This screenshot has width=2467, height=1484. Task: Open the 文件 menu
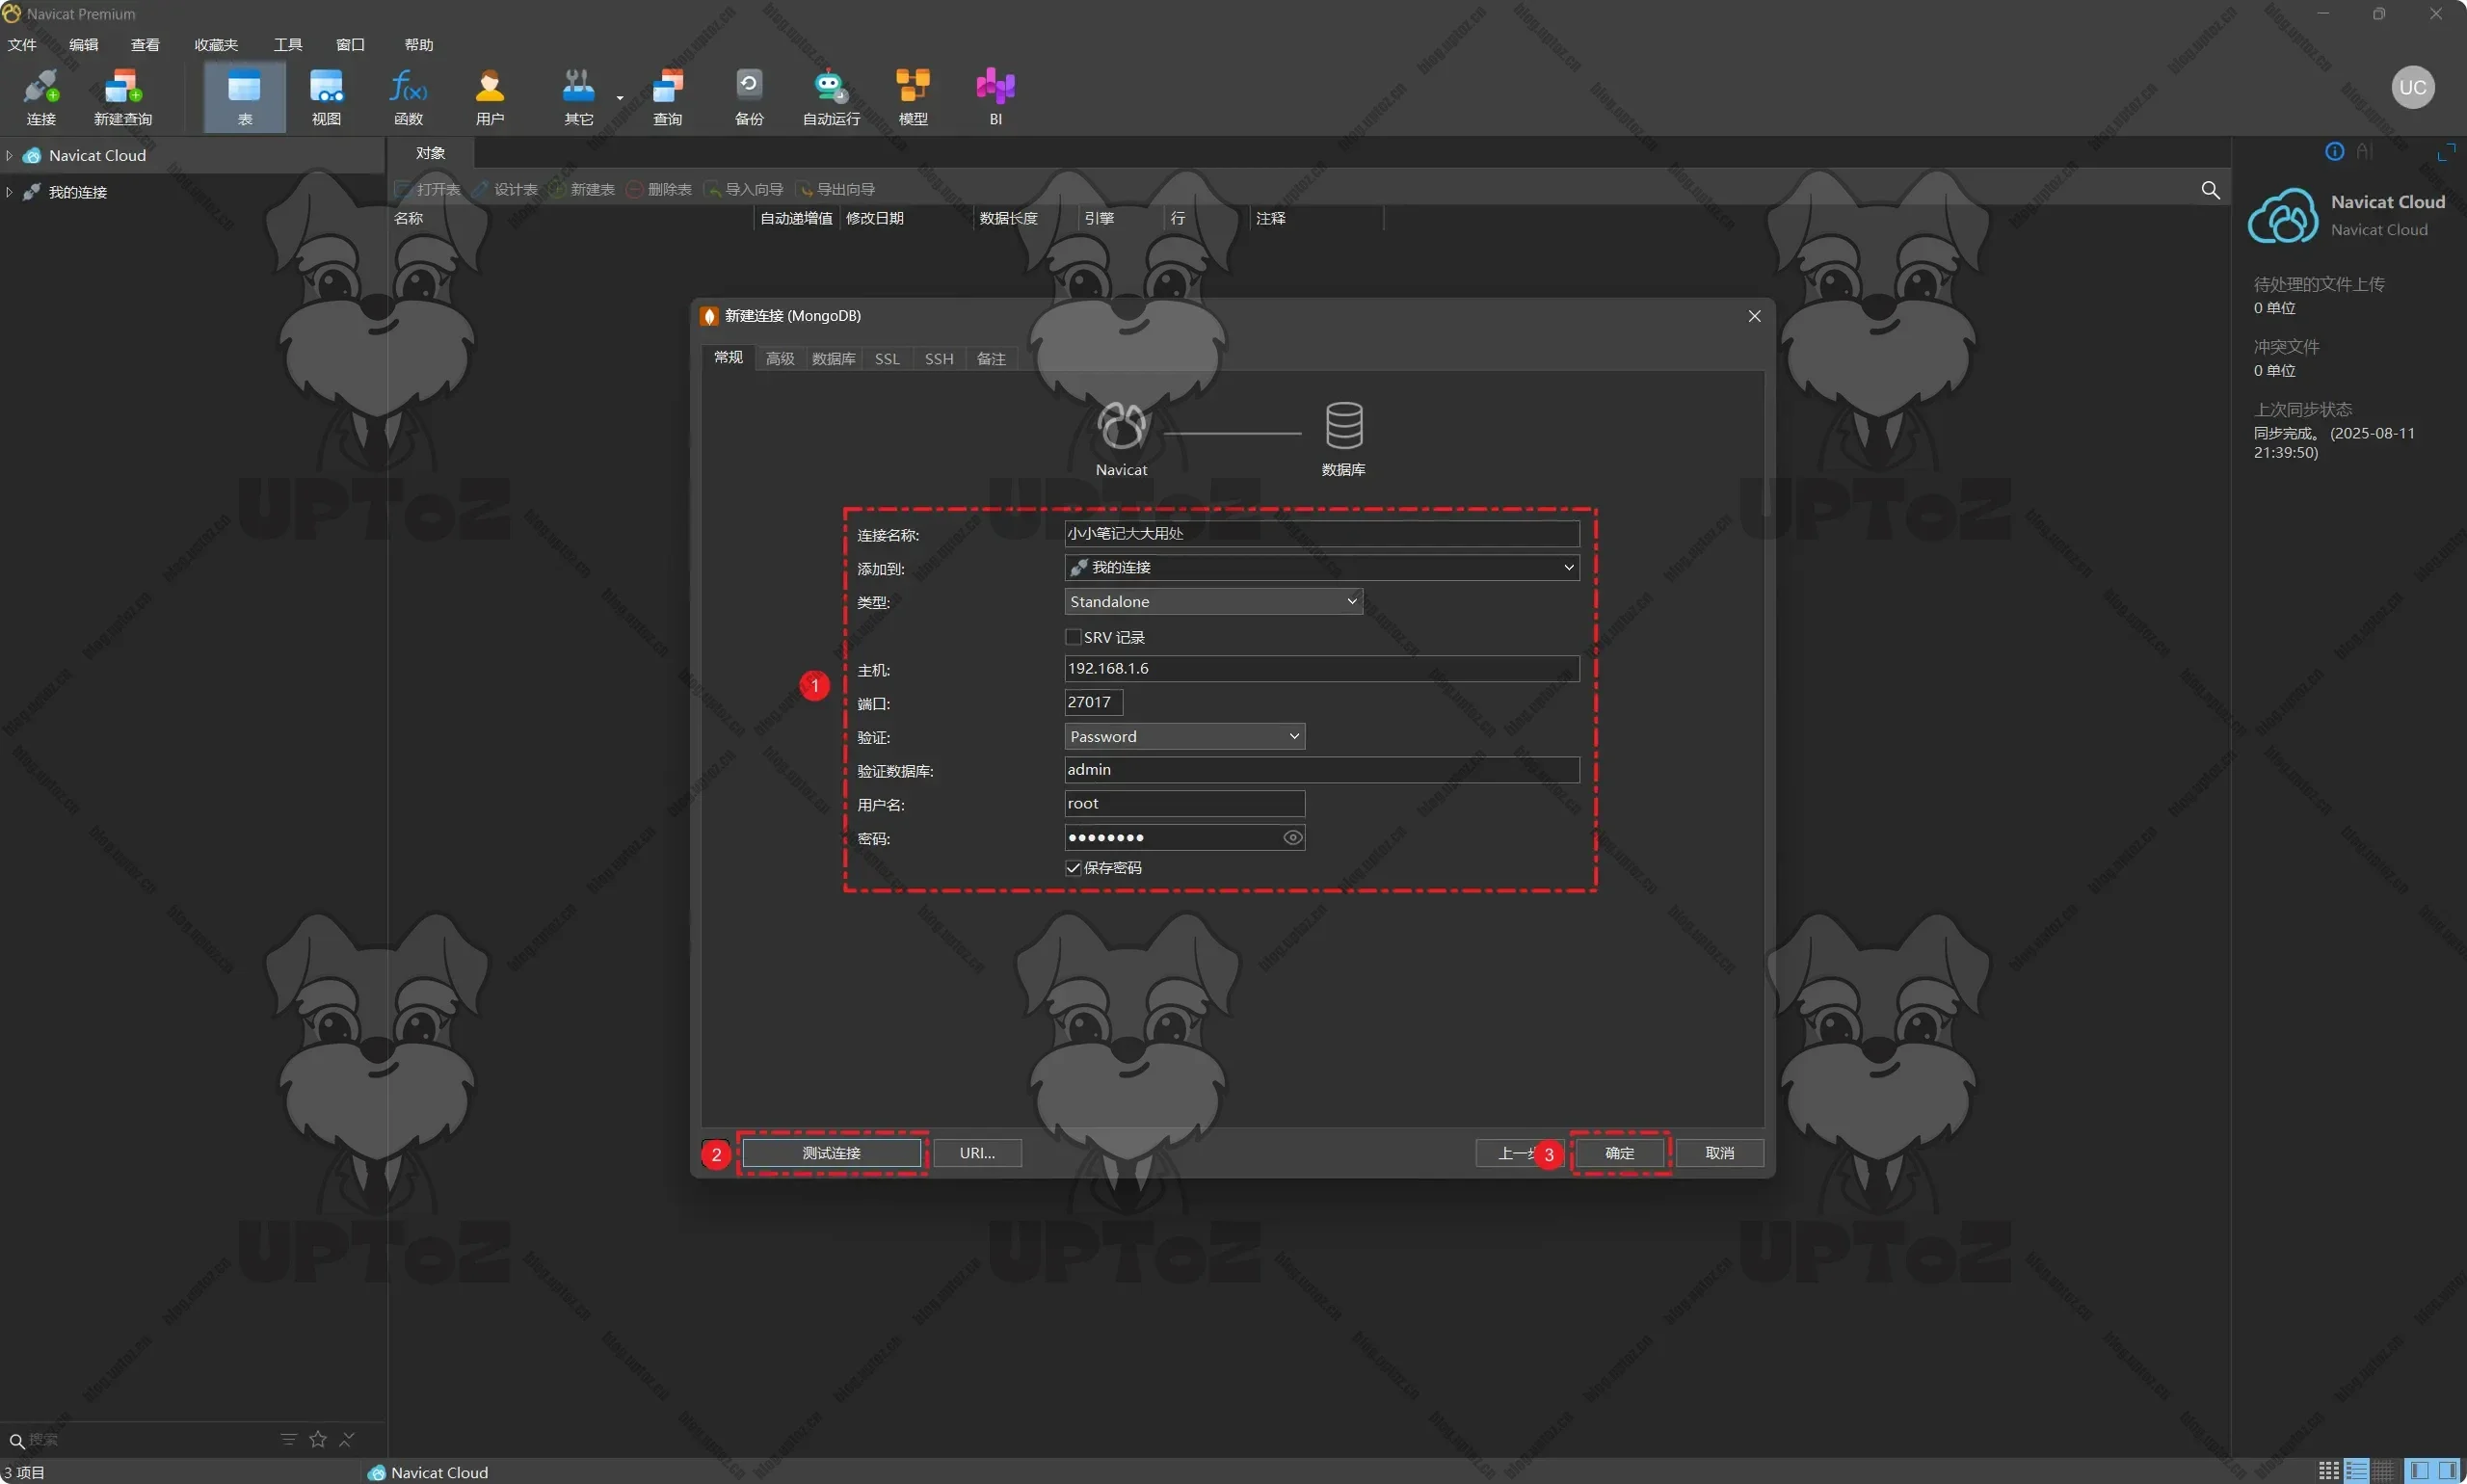pos(22,45)
